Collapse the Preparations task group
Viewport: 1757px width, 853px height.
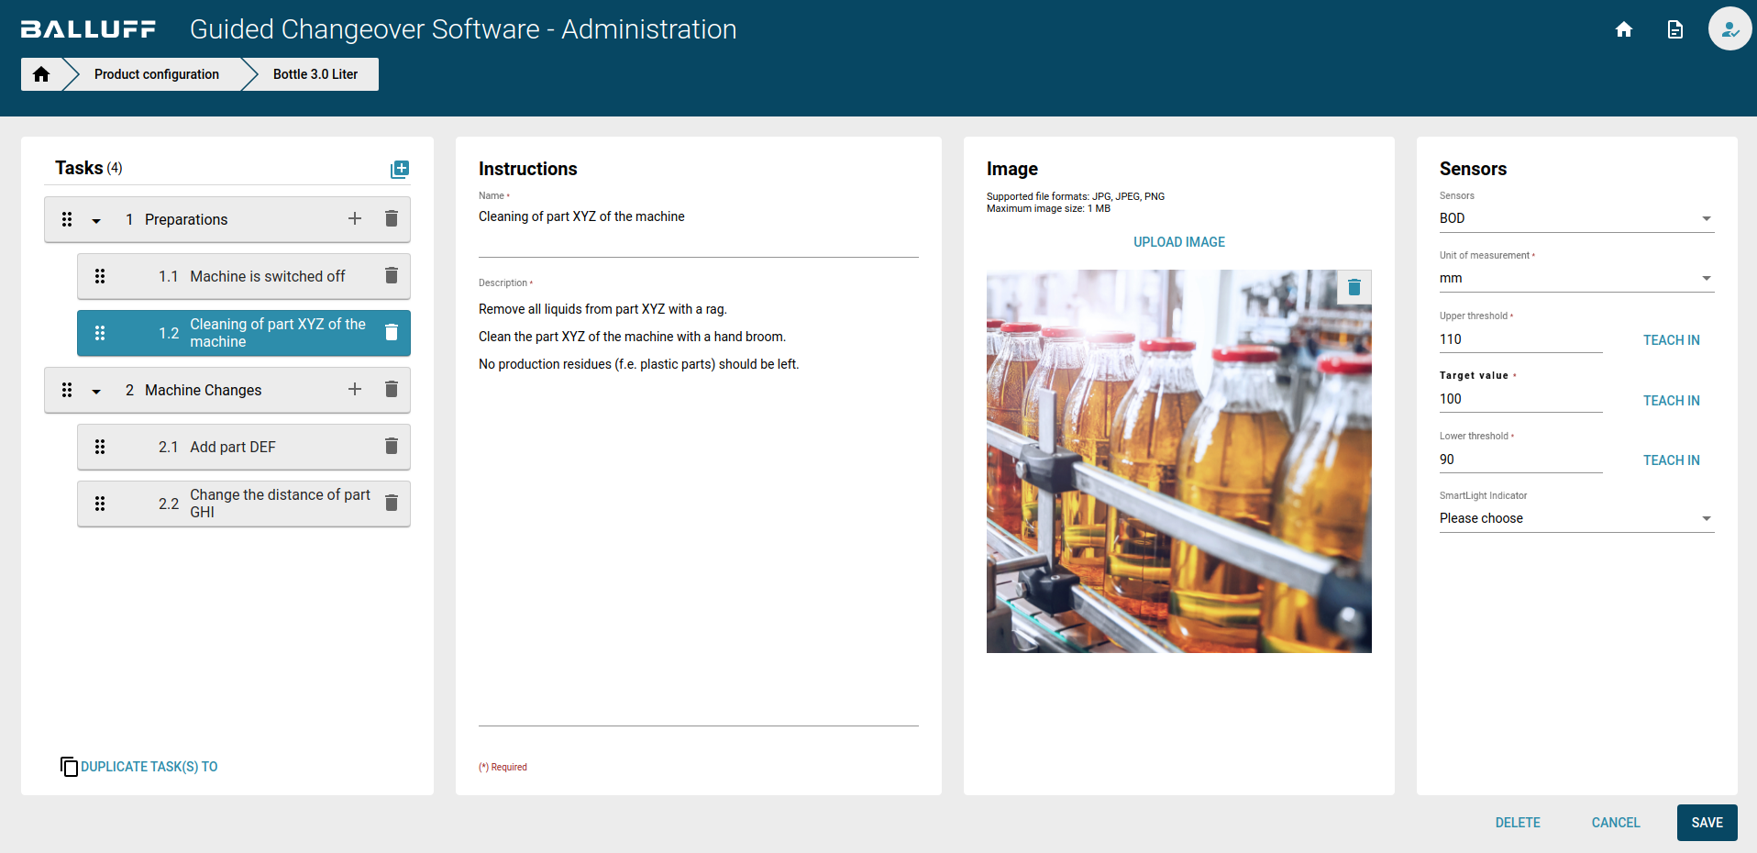[96, 220]
